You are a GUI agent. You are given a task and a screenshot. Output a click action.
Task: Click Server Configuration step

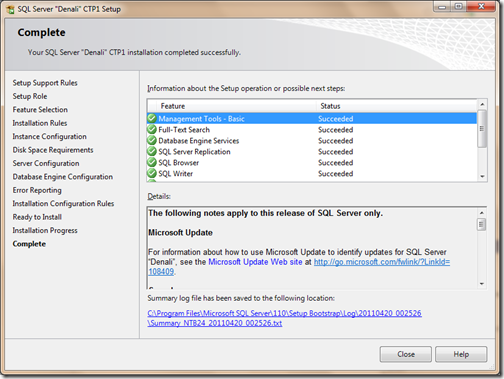click(46, 163)
